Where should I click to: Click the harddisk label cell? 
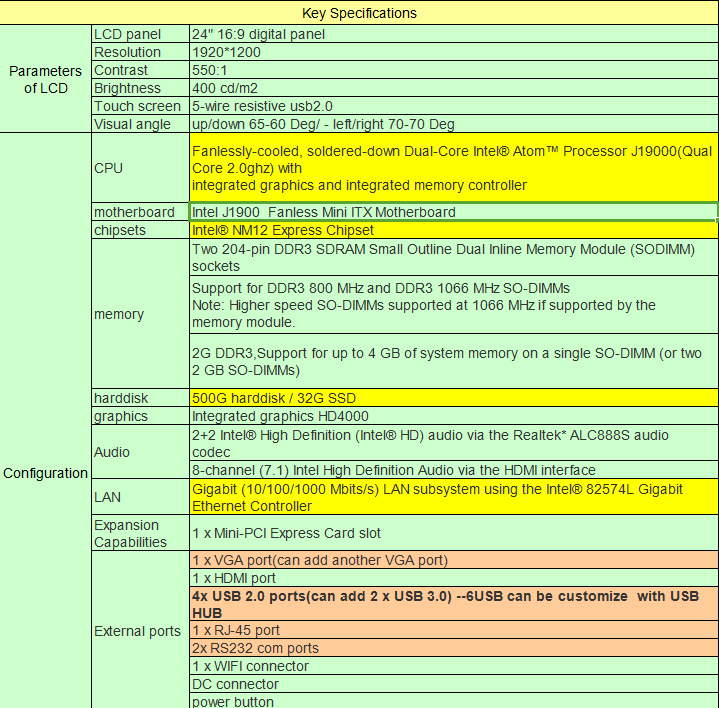(140, 398)
